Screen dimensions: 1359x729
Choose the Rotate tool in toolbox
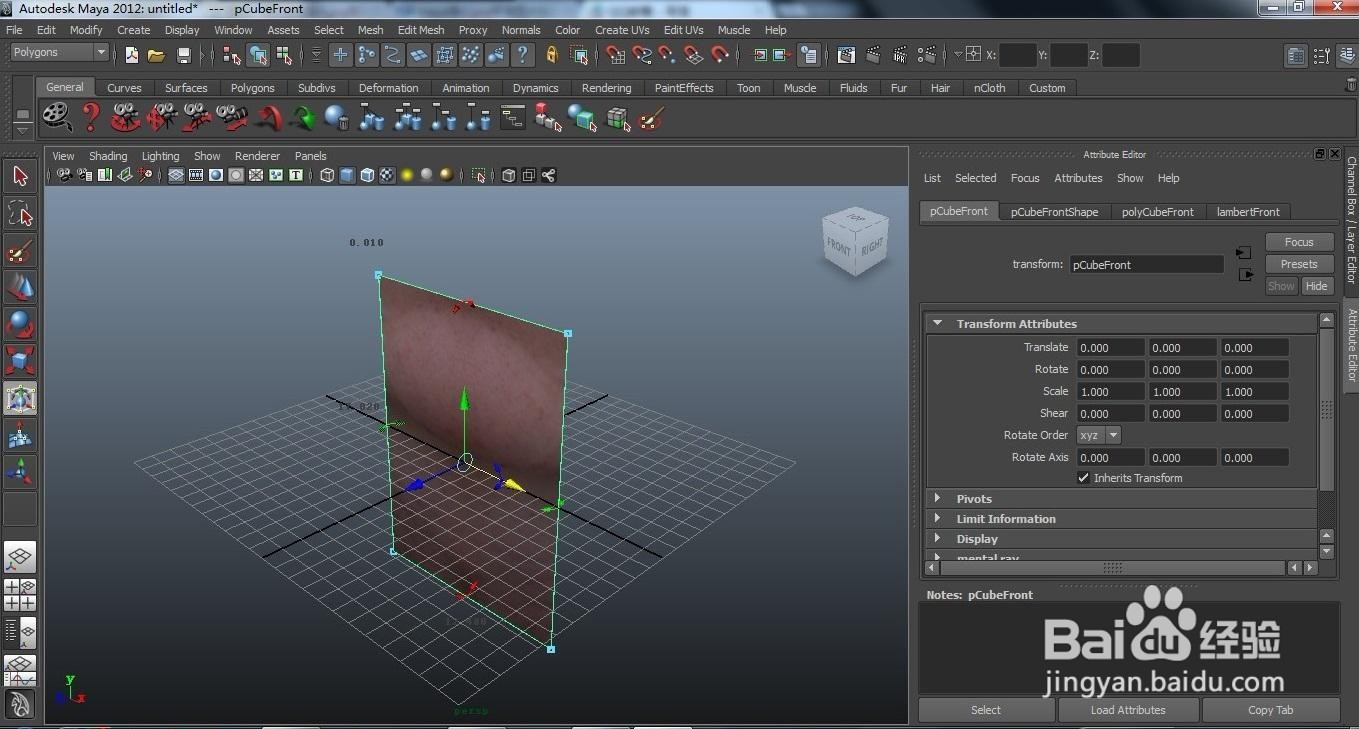coord(20,324)
